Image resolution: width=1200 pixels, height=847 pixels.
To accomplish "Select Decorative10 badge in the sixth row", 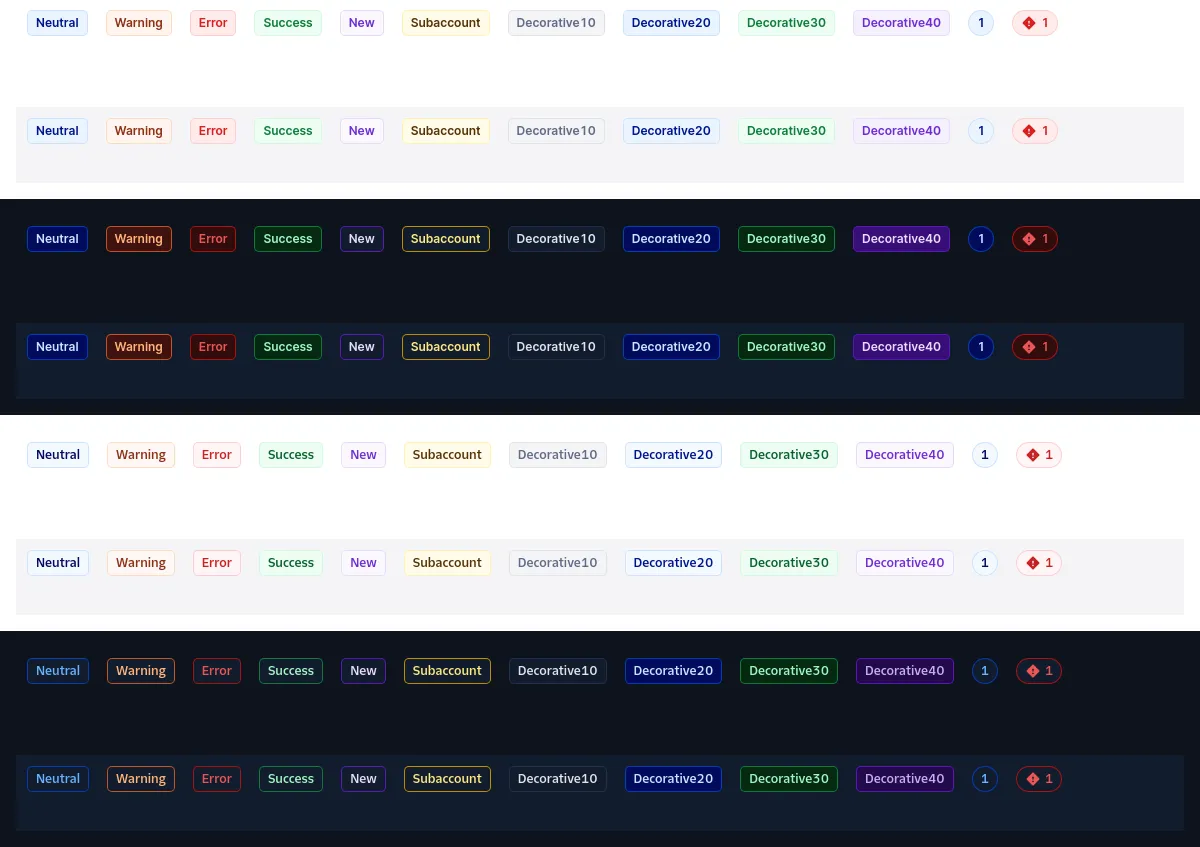I will point(558,563).
